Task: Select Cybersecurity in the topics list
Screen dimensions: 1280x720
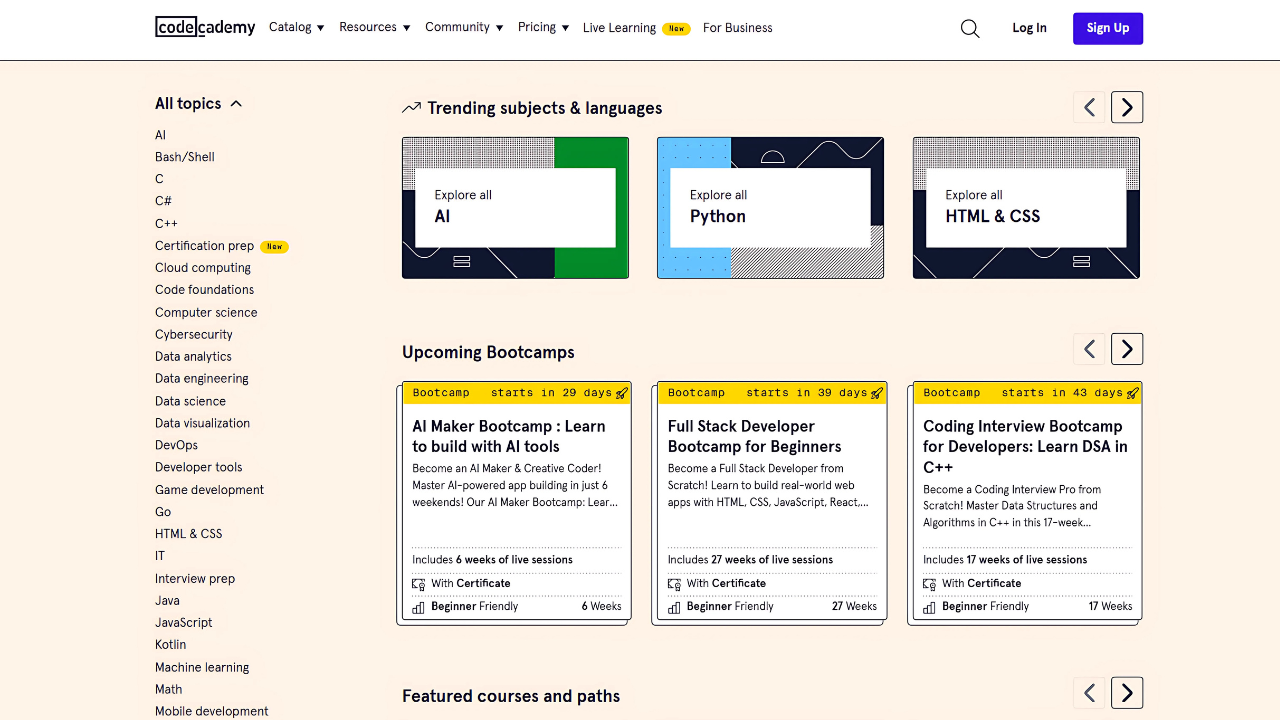Action: coord(194,334)
